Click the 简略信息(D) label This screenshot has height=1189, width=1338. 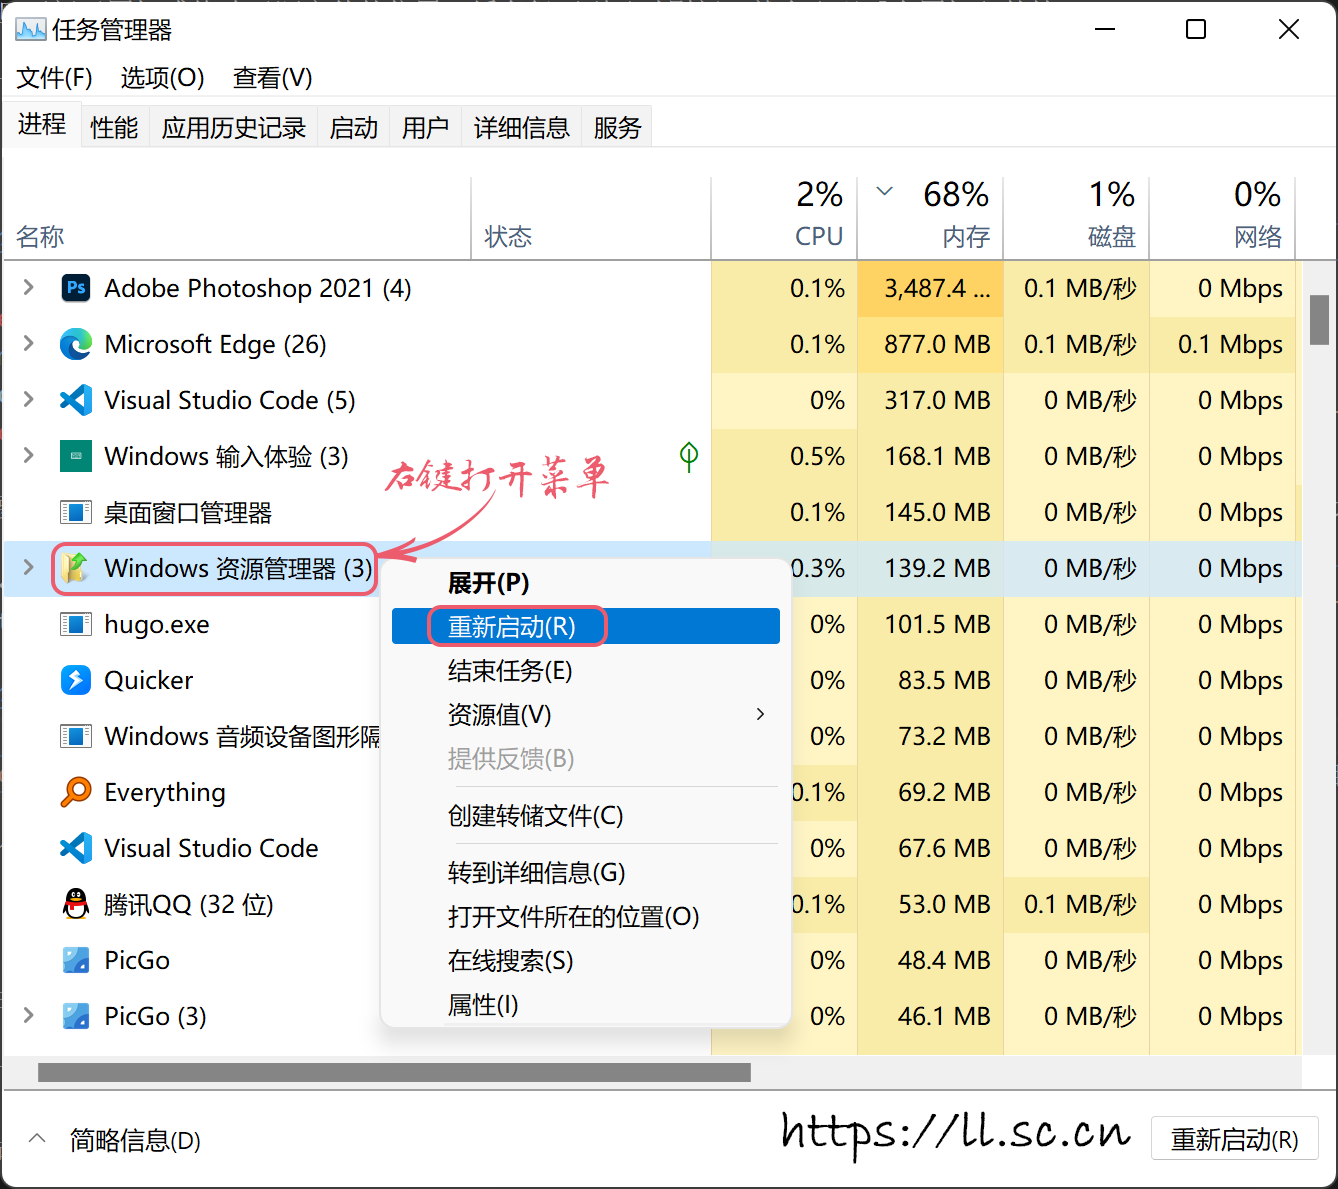pyautogui.click(x=135, y=1140)
